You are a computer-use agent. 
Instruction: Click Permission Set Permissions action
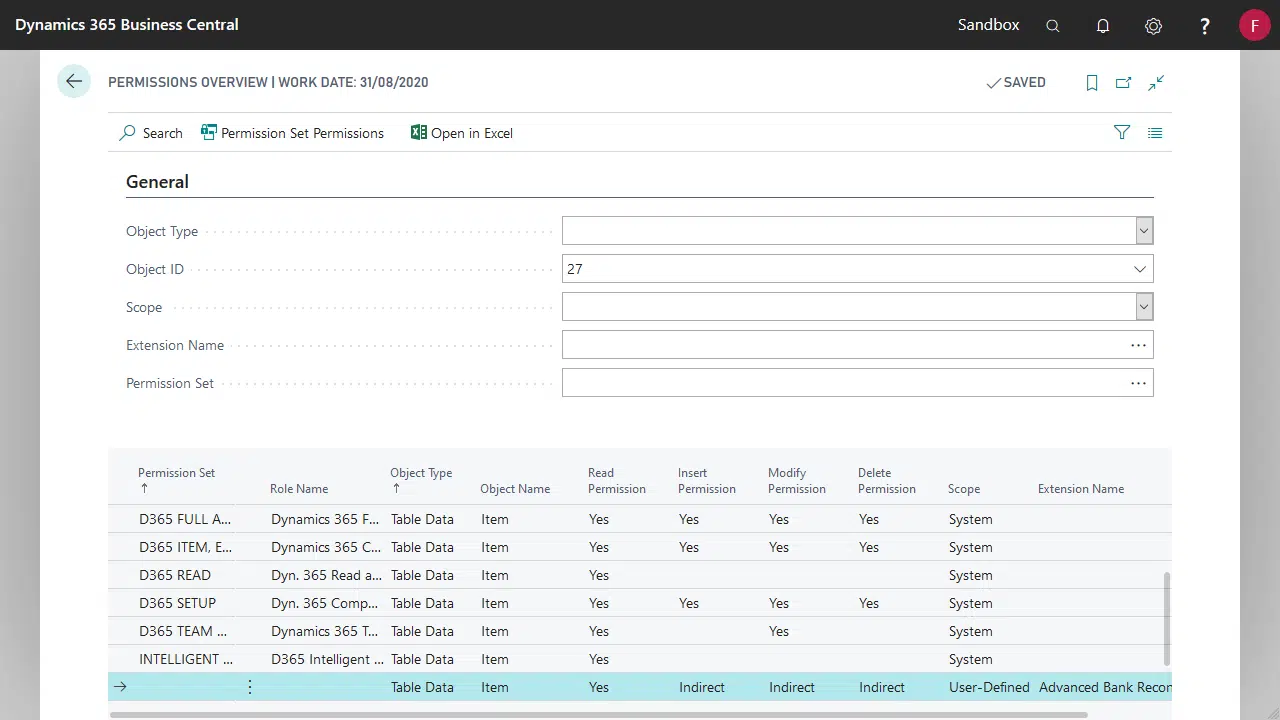tap(292, 133)
